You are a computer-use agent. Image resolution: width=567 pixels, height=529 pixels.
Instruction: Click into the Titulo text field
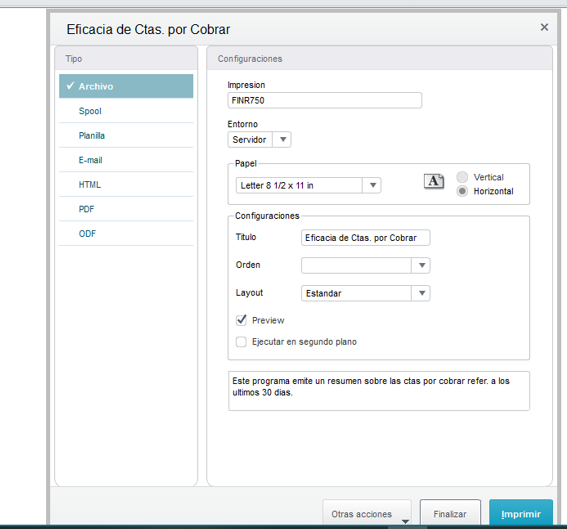(366, 238)
